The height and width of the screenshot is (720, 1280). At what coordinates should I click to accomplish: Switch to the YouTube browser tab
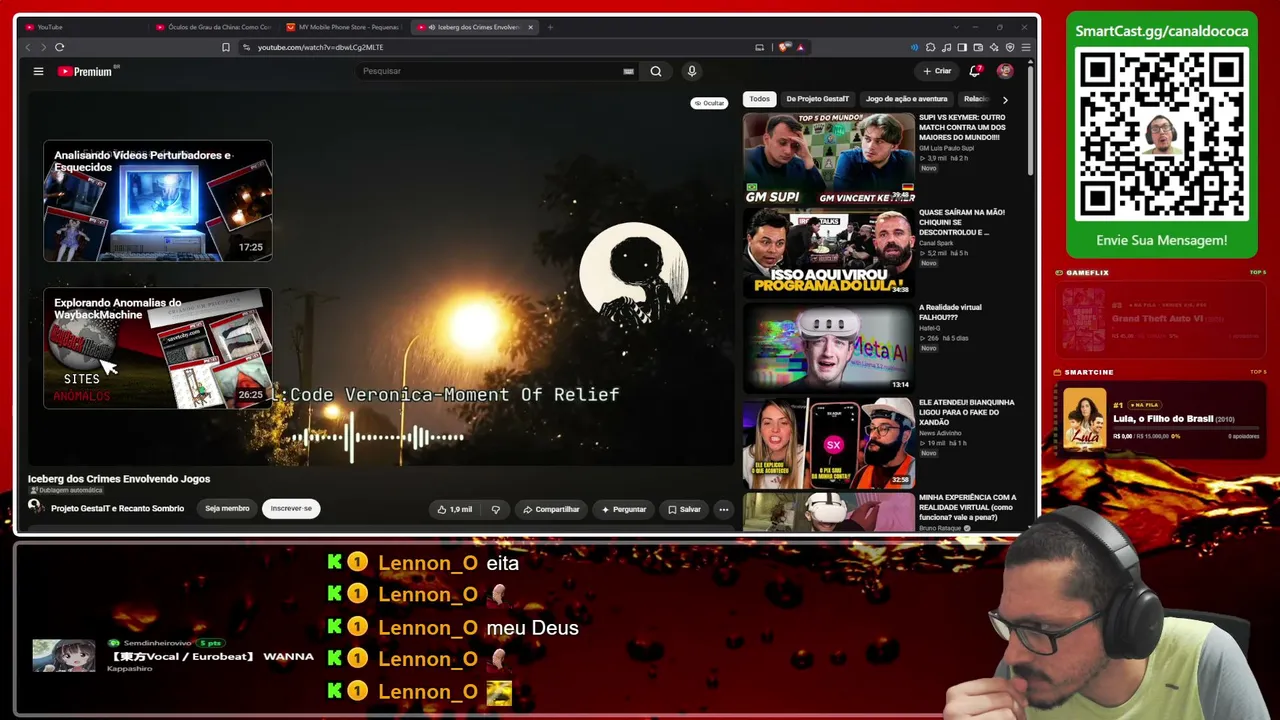tap(80, 27)
